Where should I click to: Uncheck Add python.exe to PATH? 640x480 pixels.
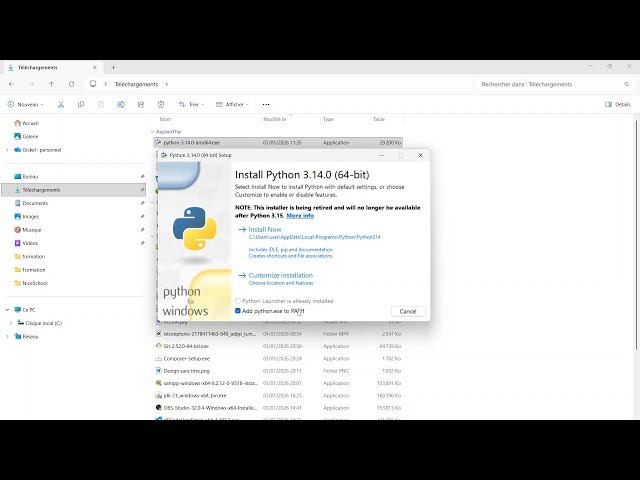(238, 311)
